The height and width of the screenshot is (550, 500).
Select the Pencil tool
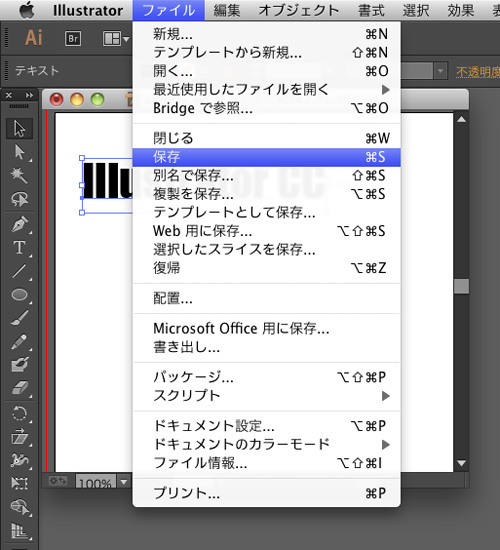tap(20, 342)
